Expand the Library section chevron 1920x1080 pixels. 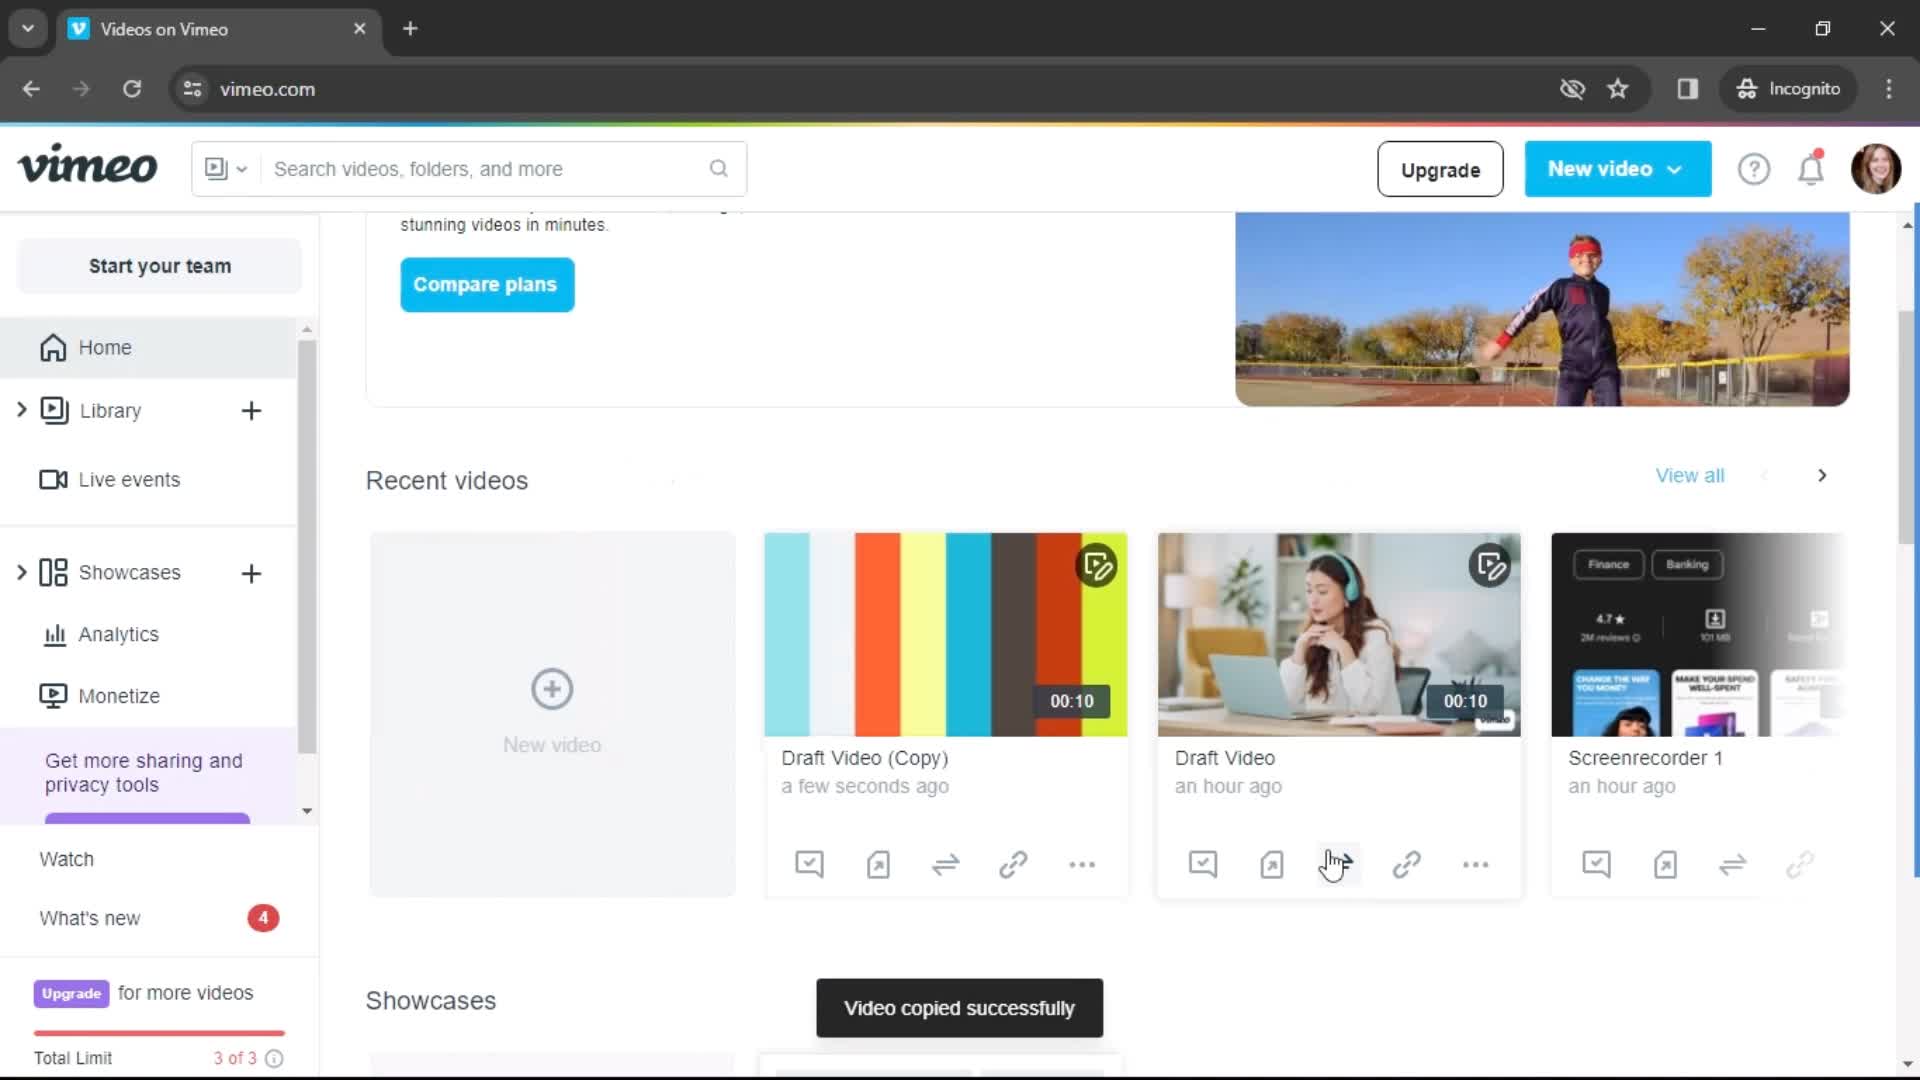pos(21,409)
